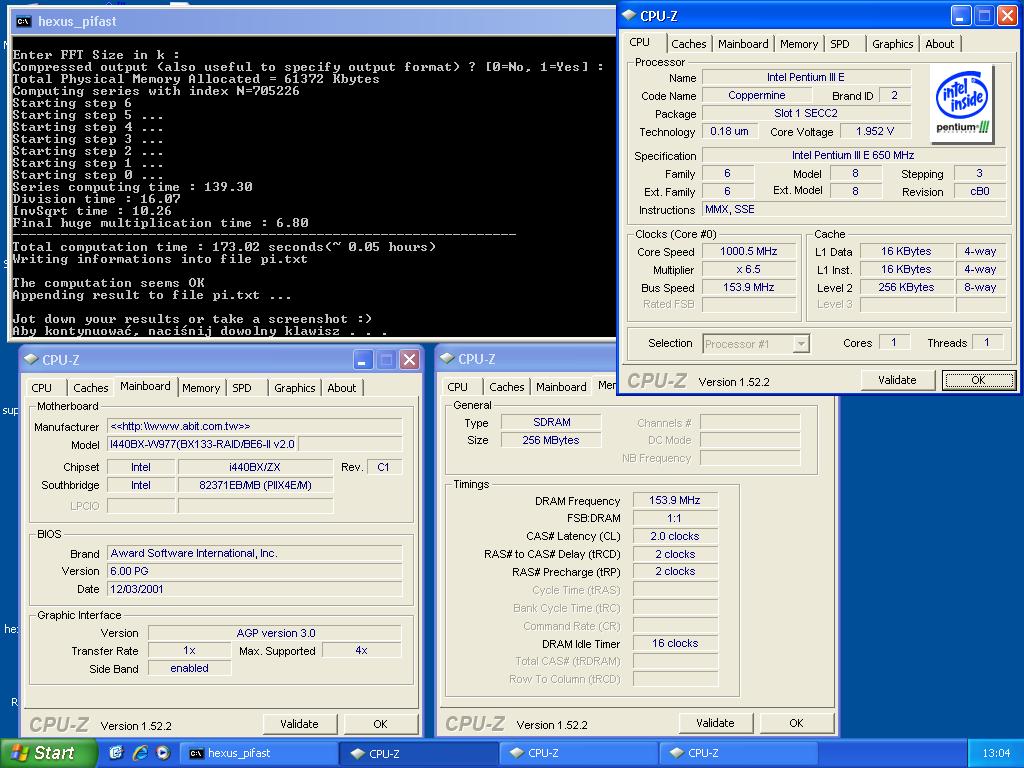Click the chipset value i440BX/ZX
This screenshot has height=768, width=1024.
[255, 468]
